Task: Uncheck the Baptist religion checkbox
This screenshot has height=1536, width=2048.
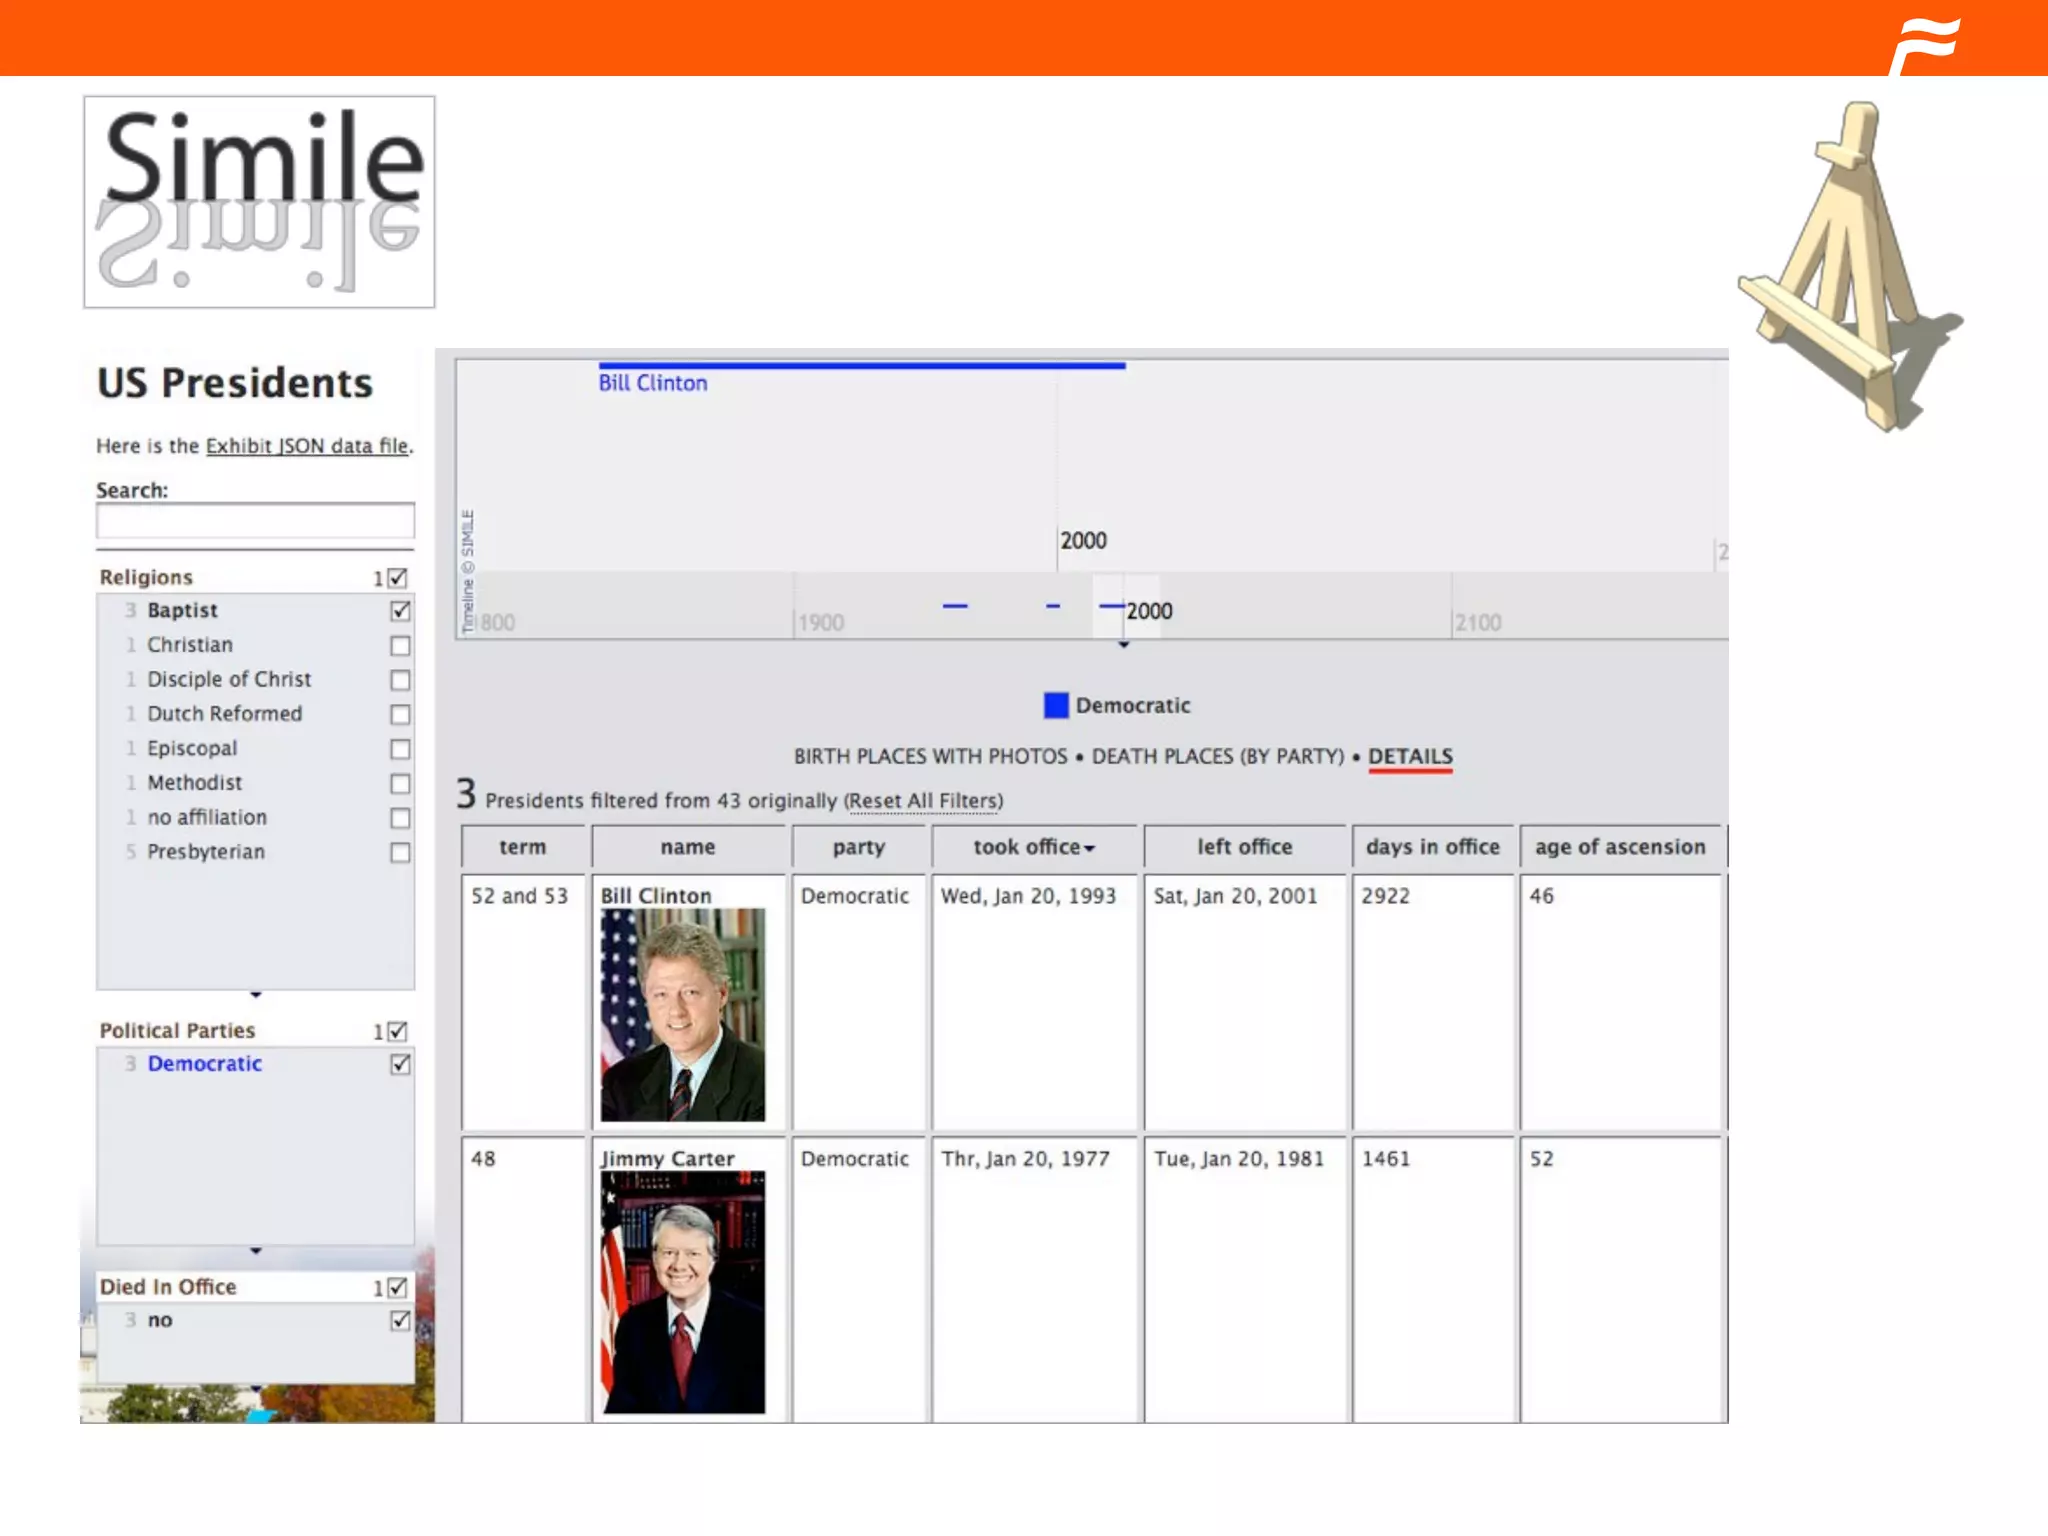Action: point(400,611)
